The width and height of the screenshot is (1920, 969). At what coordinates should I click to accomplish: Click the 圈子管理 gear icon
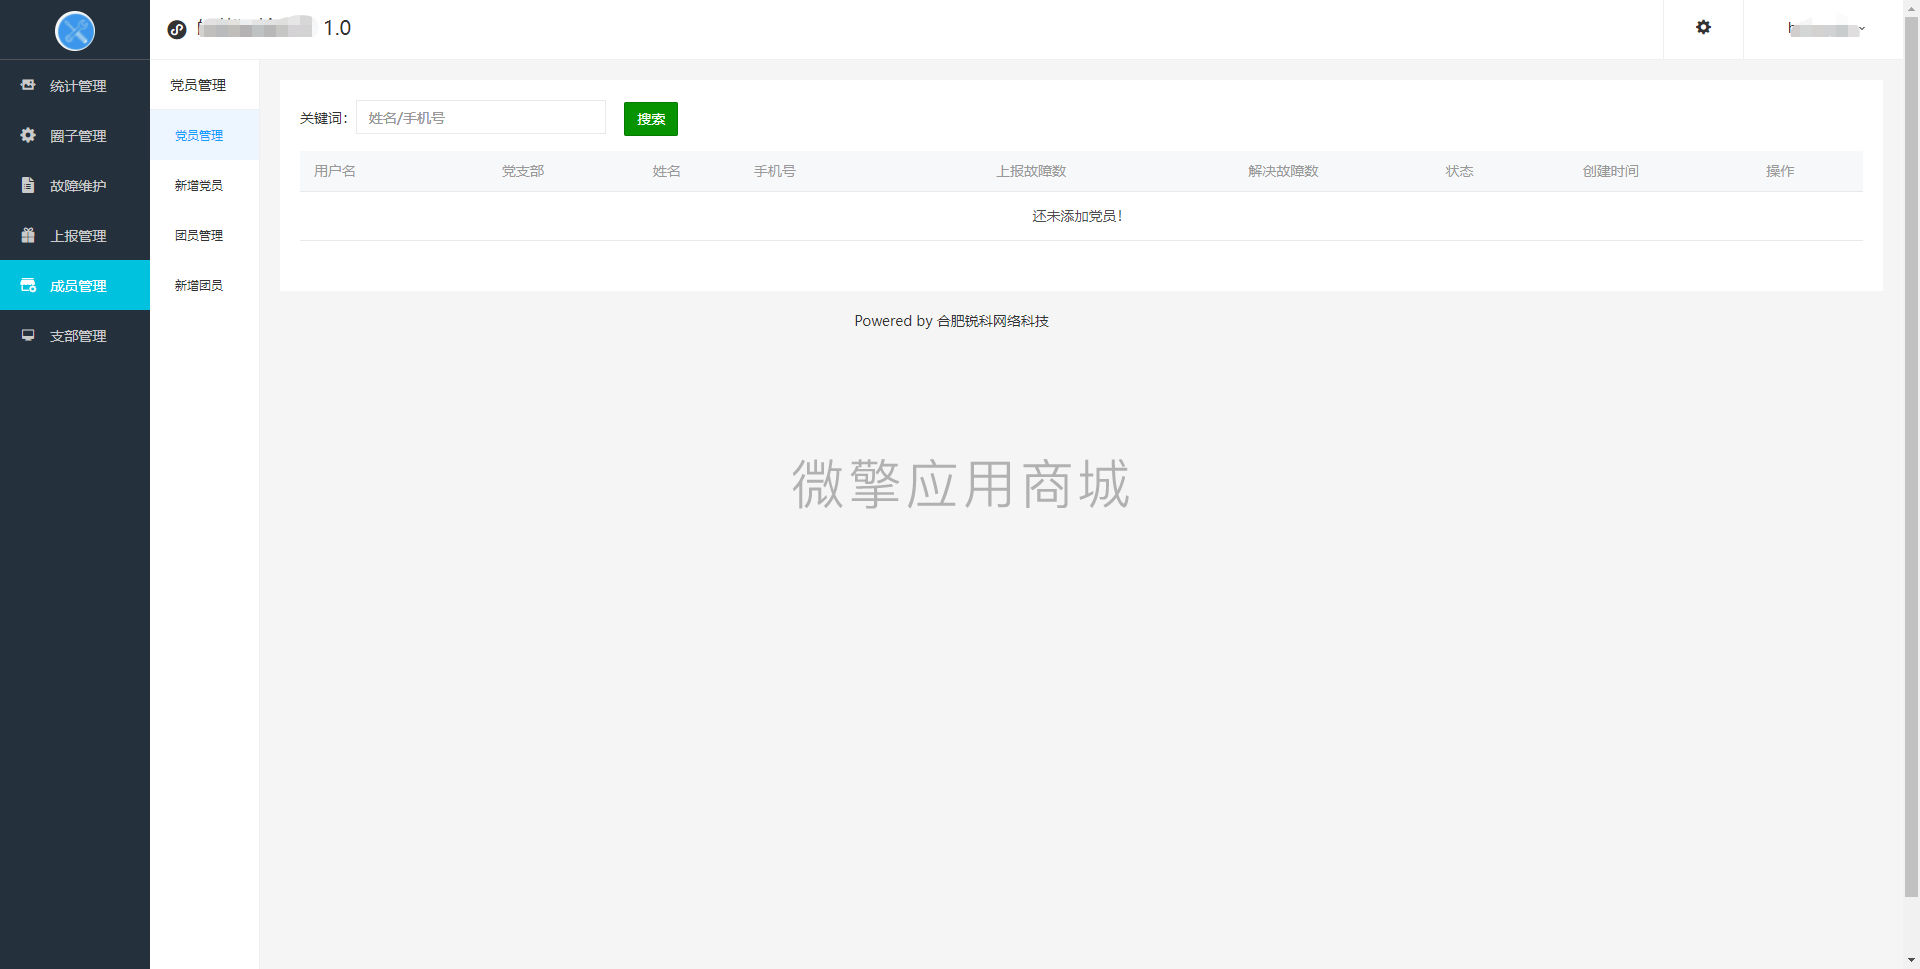28,135
